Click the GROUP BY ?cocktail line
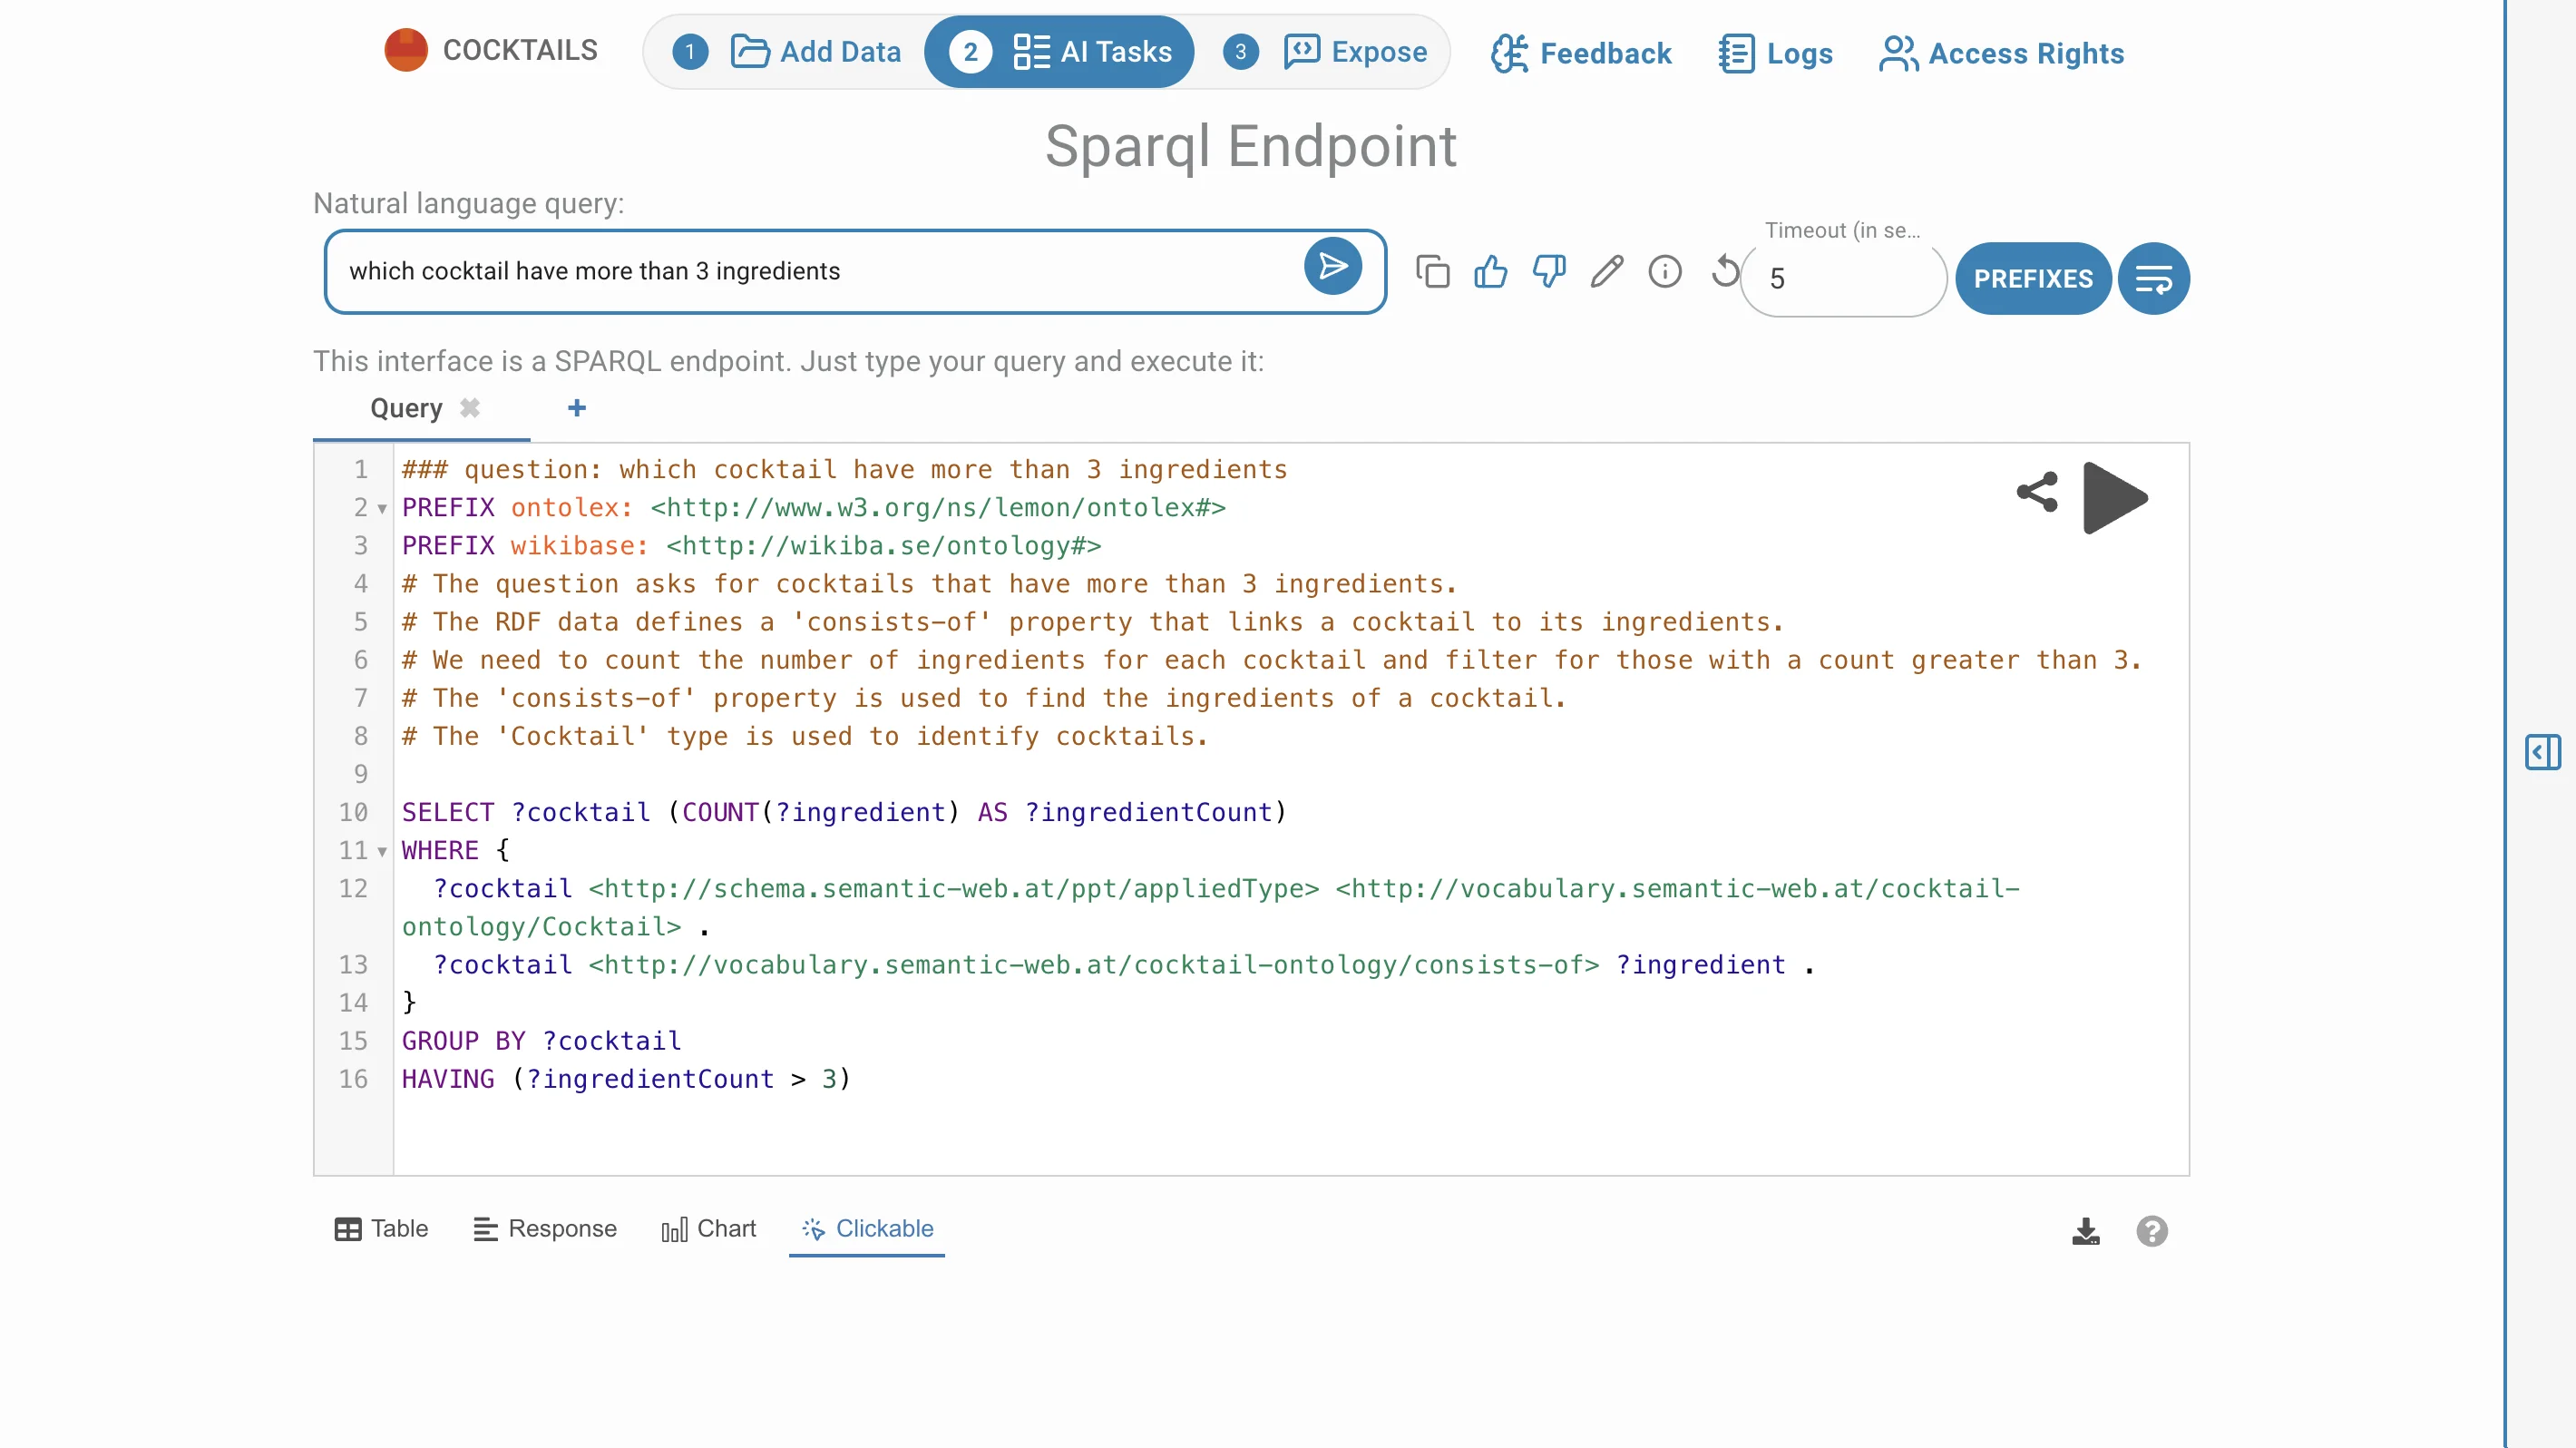The width and height of the screenshot is (2576, 1448). 541,1041
